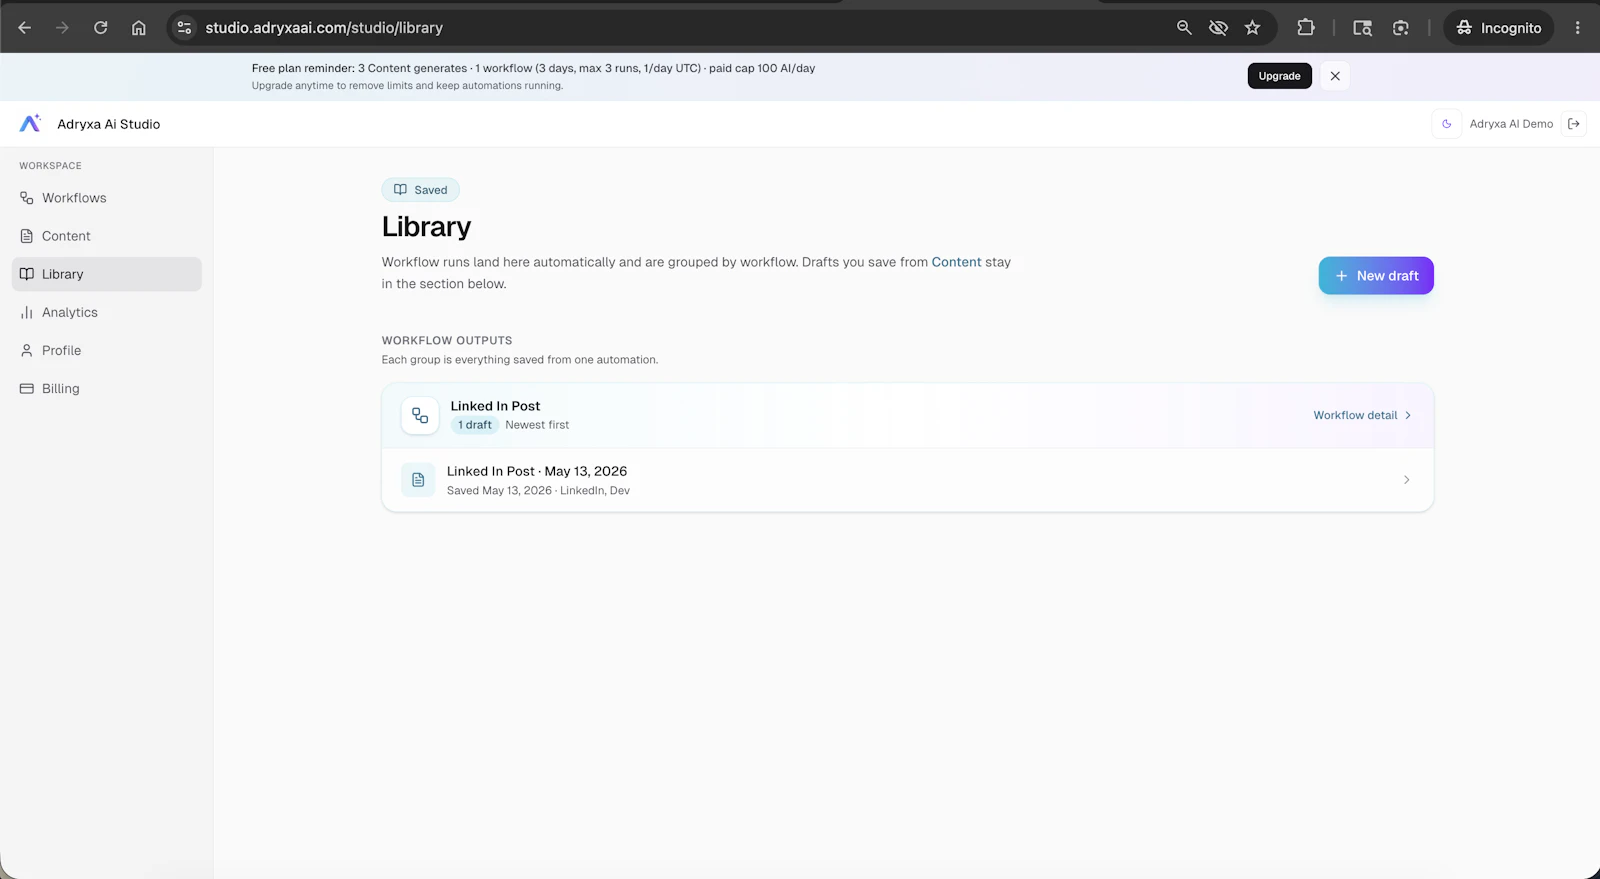Open Analytics in the sidebar
Viewport: 1600px width, 879px height.
[107, 312]
